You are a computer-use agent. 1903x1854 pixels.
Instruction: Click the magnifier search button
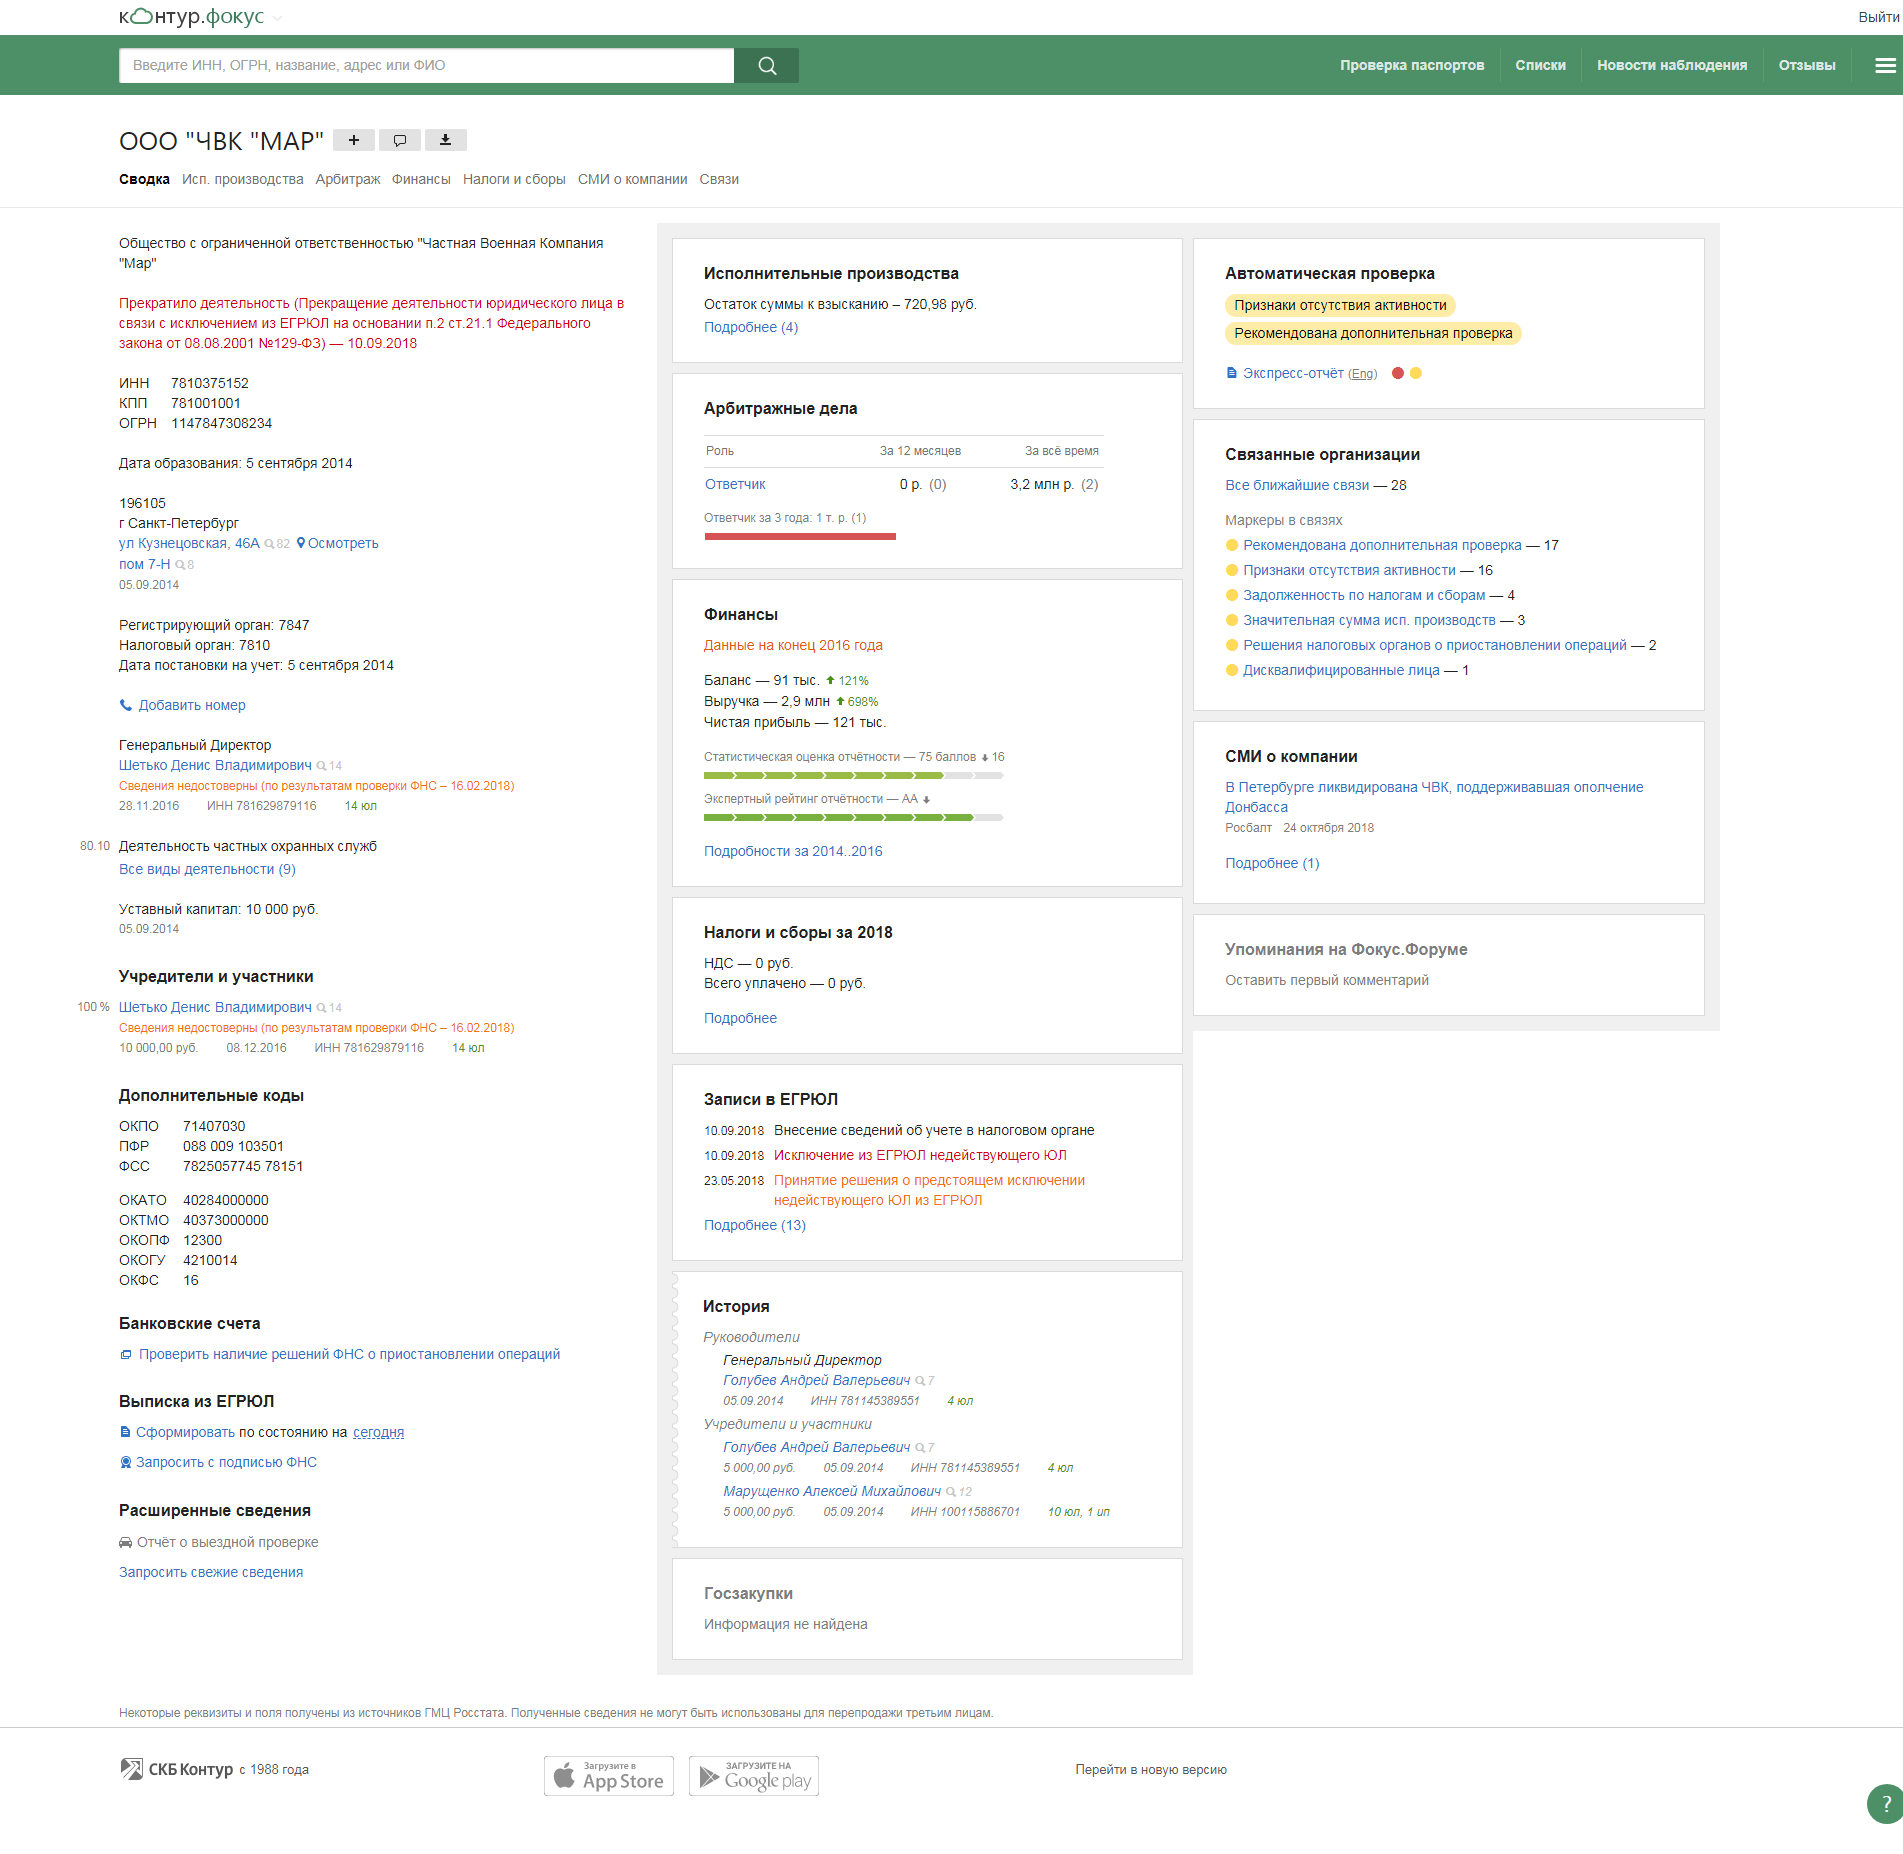pos(767,65)
